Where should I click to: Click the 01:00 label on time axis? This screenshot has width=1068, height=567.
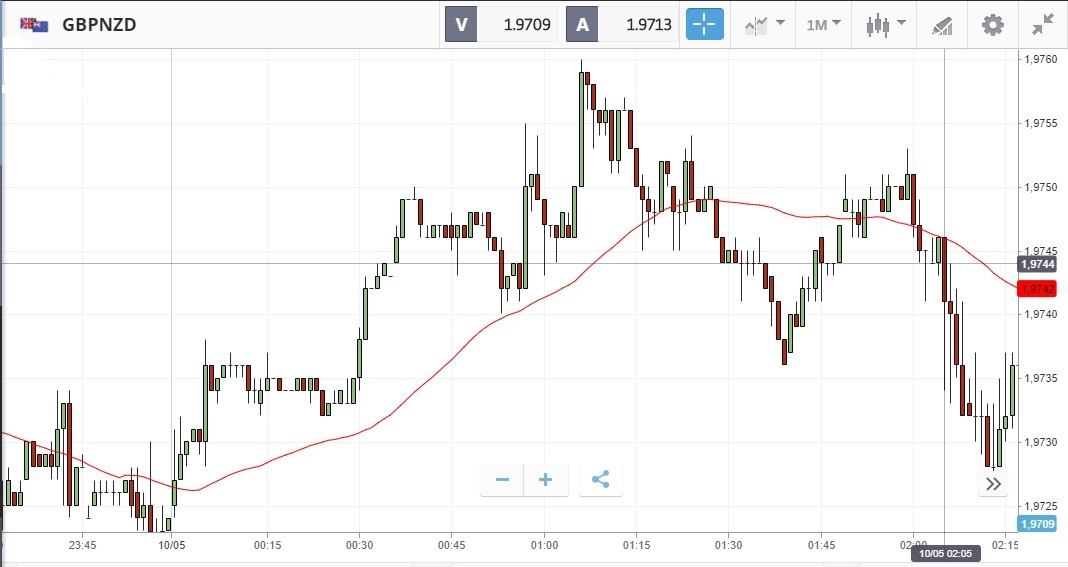point(544,545)
